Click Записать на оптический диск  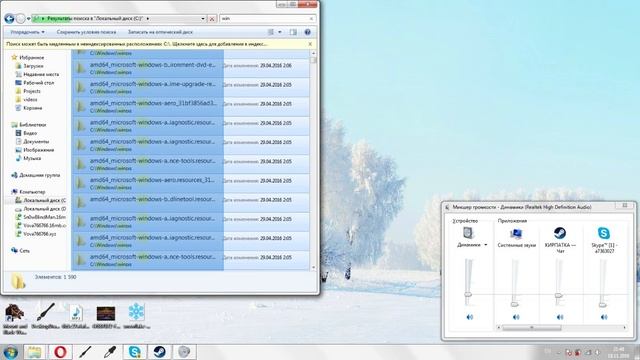click(160, 32)
